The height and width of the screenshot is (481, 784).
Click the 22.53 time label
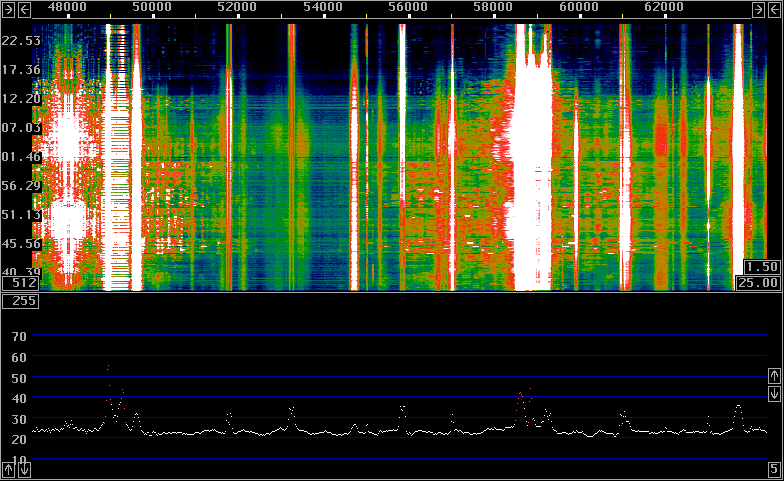coord(21,40)
